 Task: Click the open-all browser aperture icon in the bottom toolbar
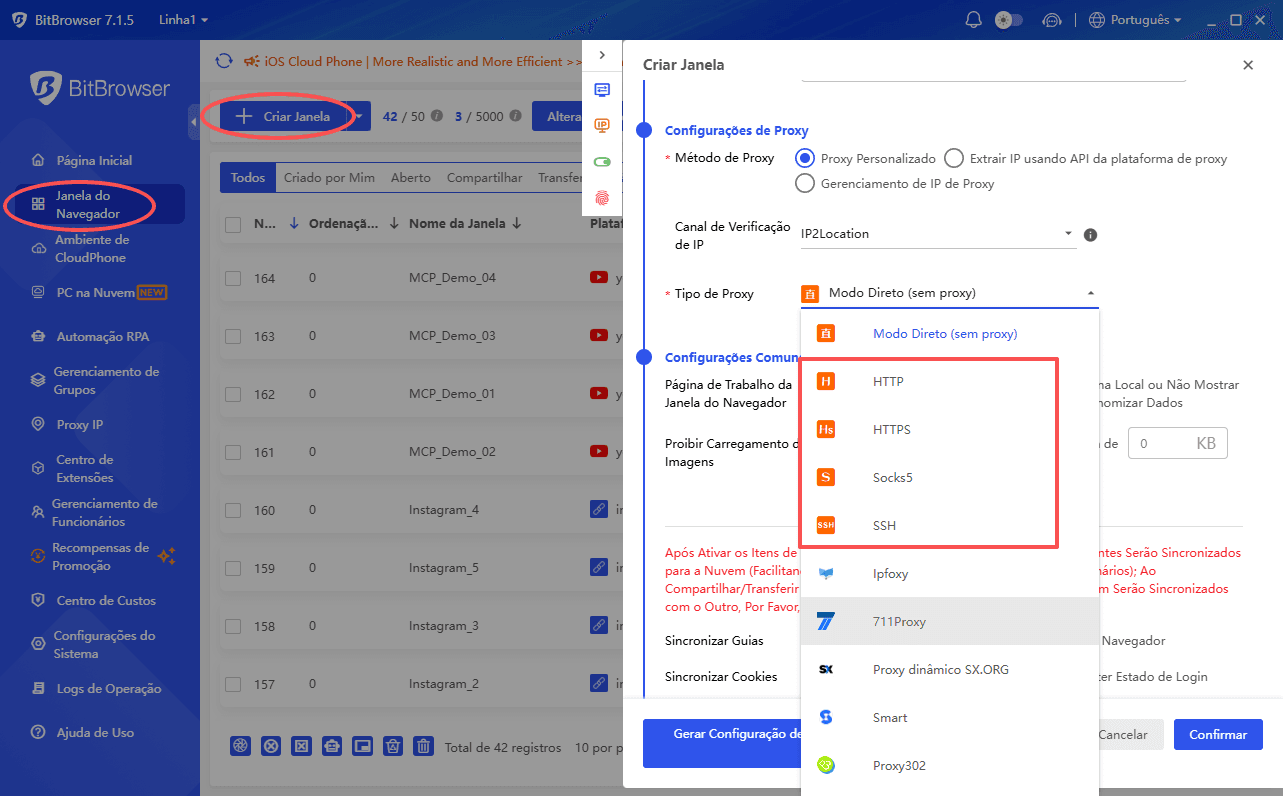(x=240, y=746)
